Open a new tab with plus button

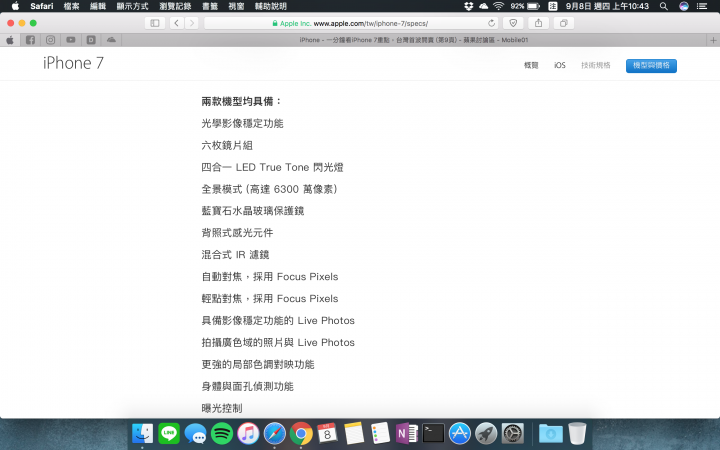click(713, 40)
